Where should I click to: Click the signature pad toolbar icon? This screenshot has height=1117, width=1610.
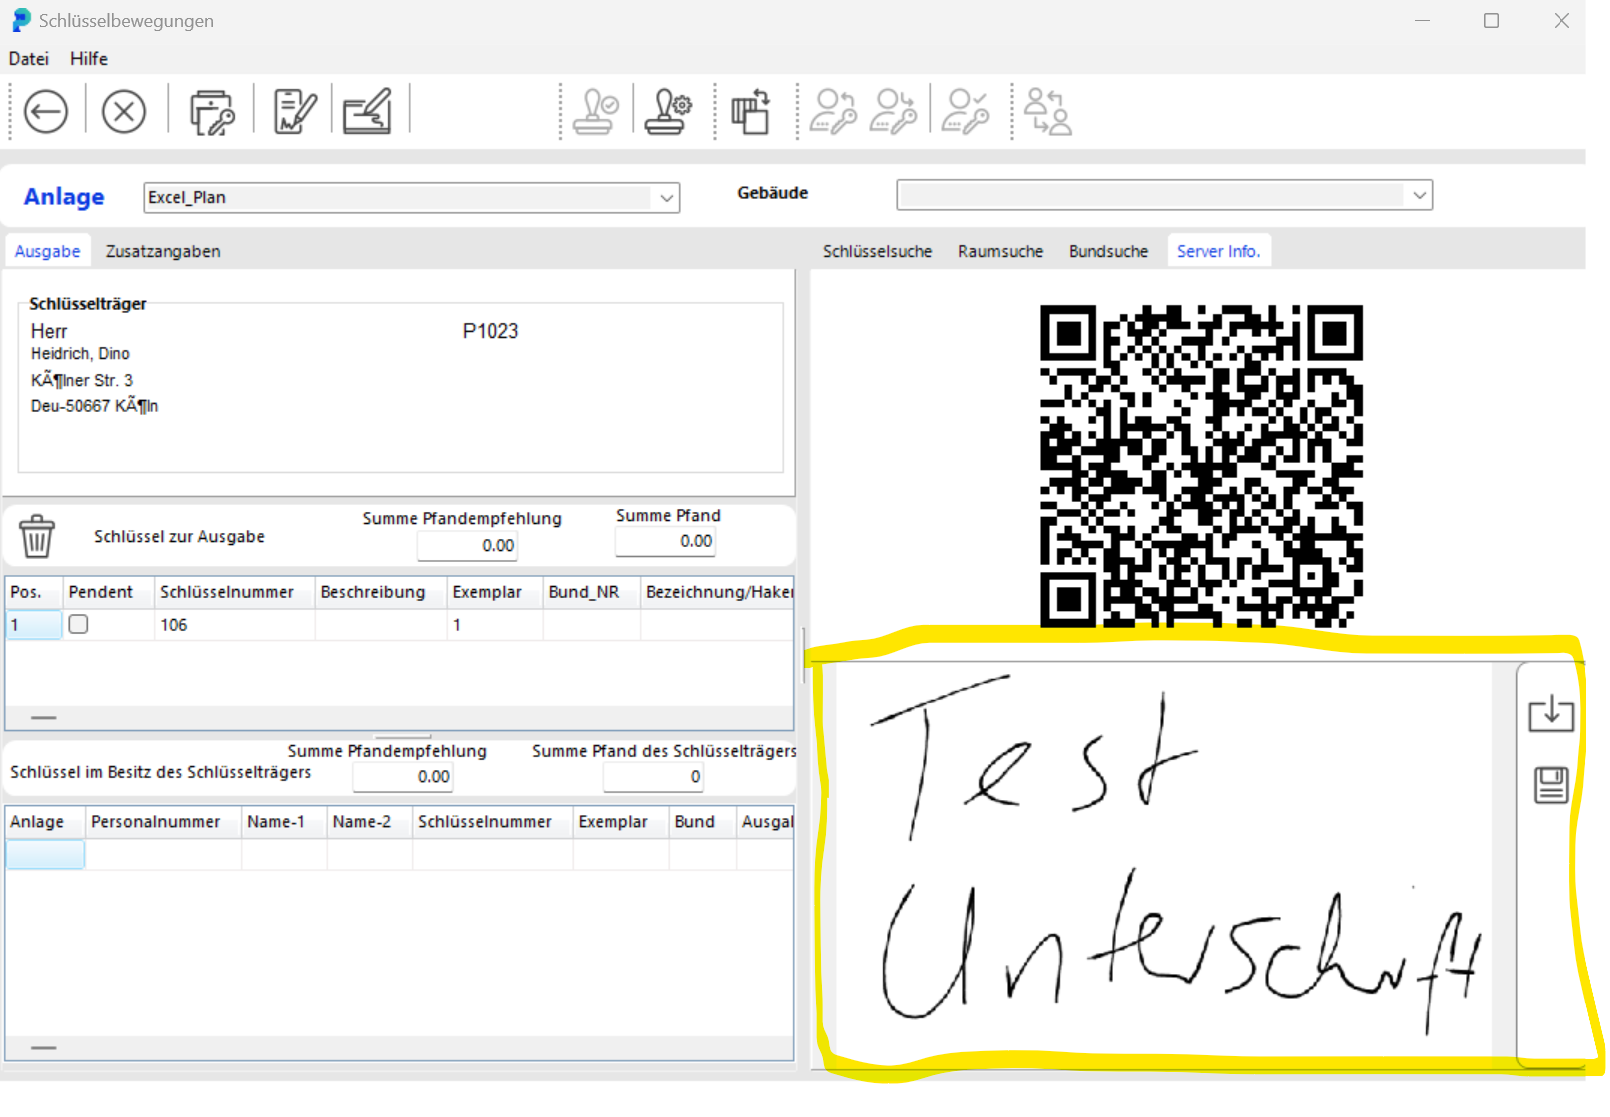[x=368, y=111]
